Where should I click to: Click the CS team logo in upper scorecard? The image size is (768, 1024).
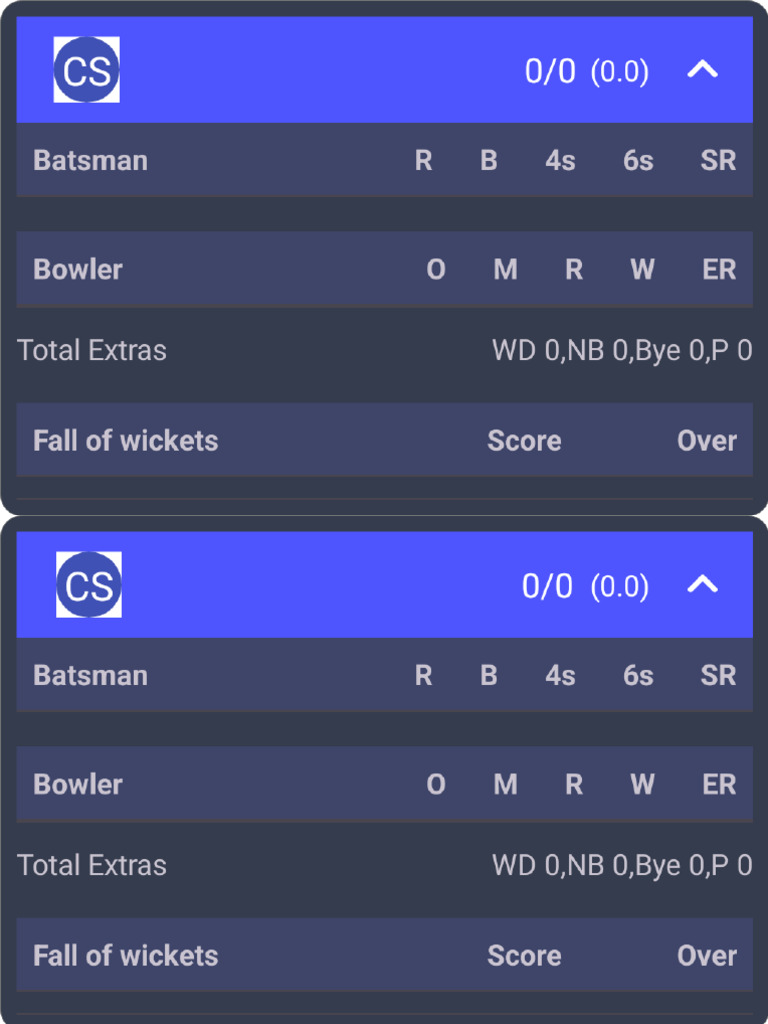pyautogui.click(x=87, y=70)
